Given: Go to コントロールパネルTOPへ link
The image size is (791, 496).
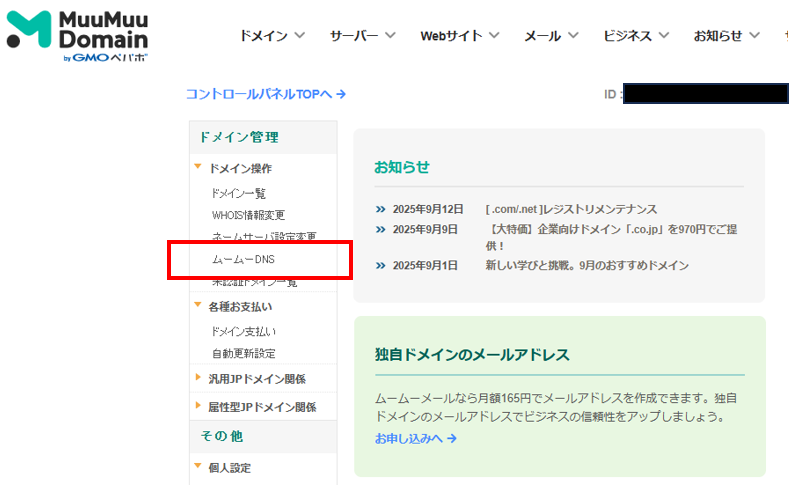Looking at the screenshot, I should click(x=266, y=94).
